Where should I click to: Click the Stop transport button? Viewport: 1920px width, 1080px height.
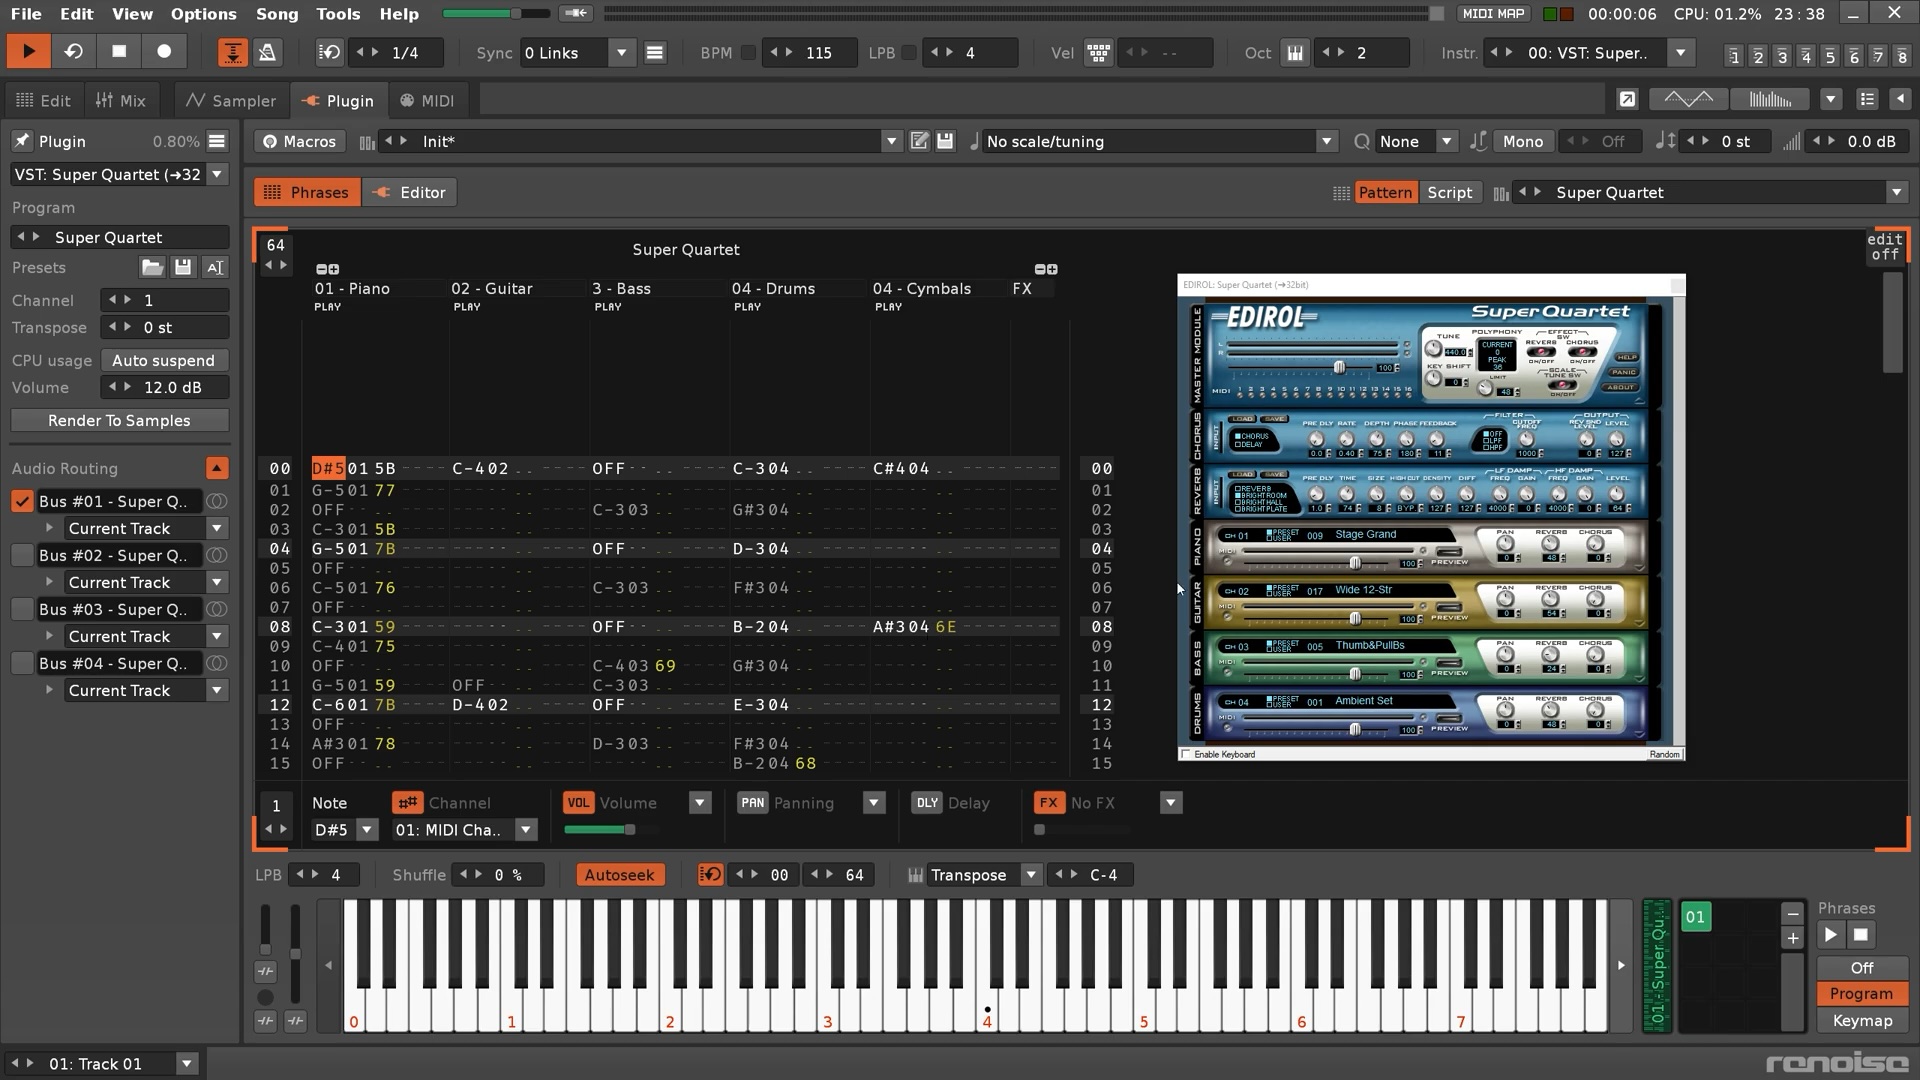[x=119, y=52]
